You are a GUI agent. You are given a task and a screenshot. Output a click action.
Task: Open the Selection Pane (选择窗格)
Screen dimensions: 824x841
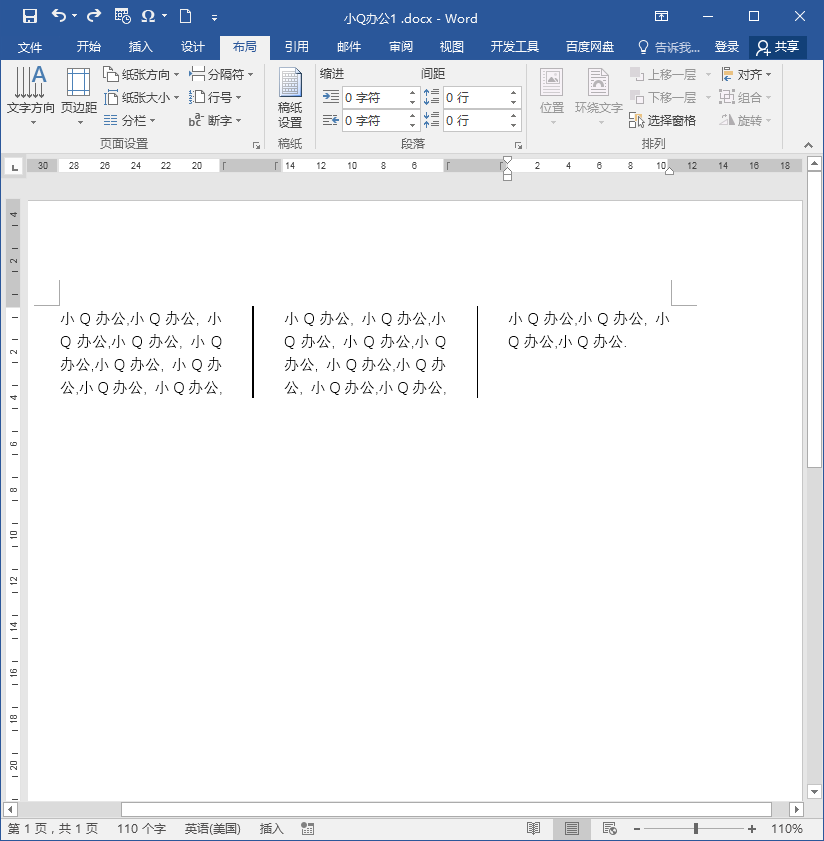coord(663,121)
